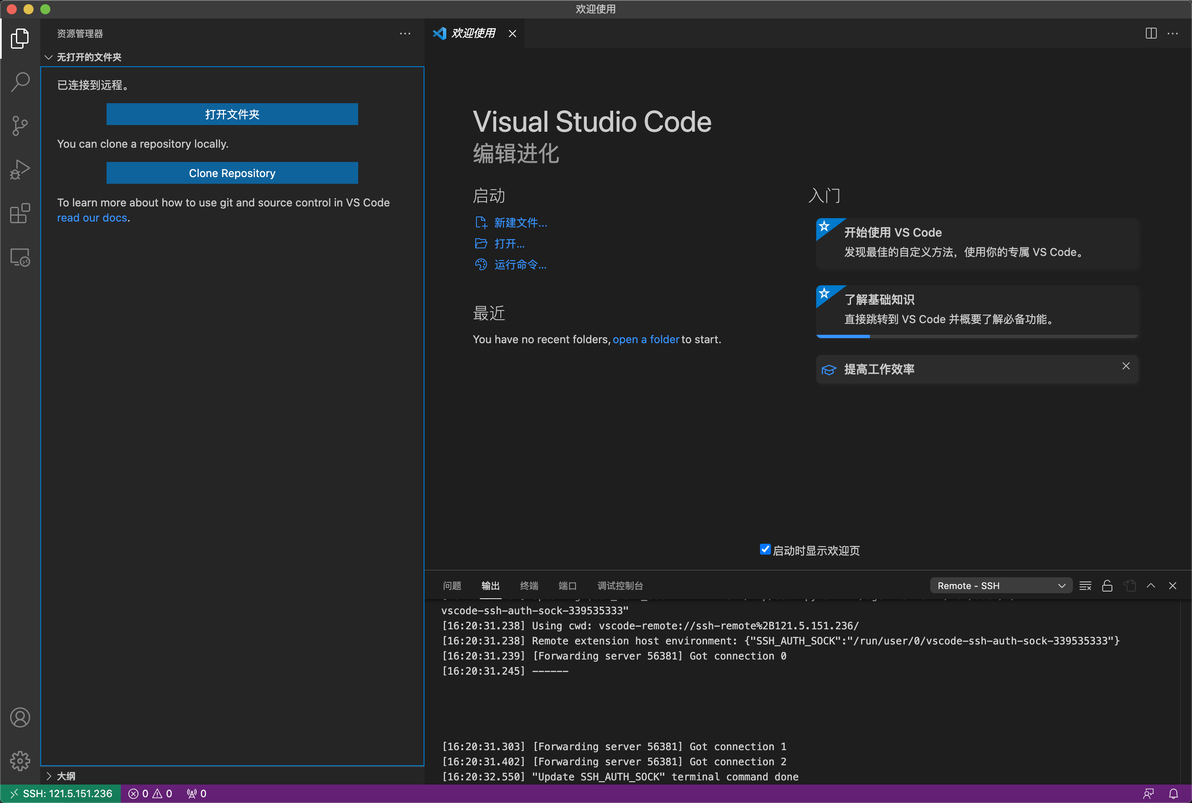Click the split editor icon
Viewport: 1192px width, 803px height.
pos(1151,33)
